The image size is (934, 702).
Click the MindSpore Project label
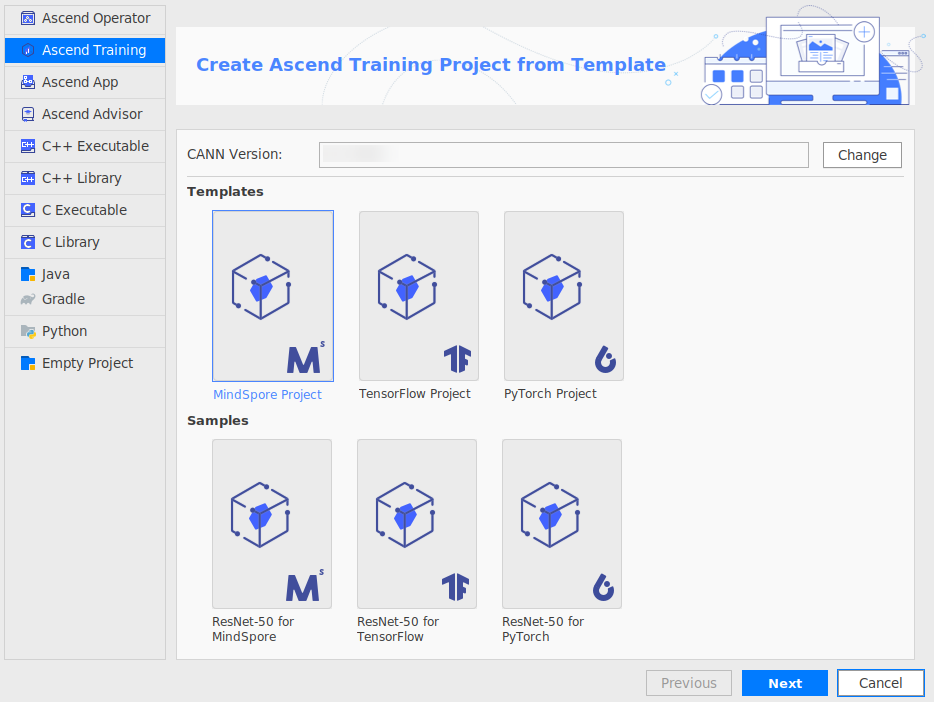(x=267, y=395)
